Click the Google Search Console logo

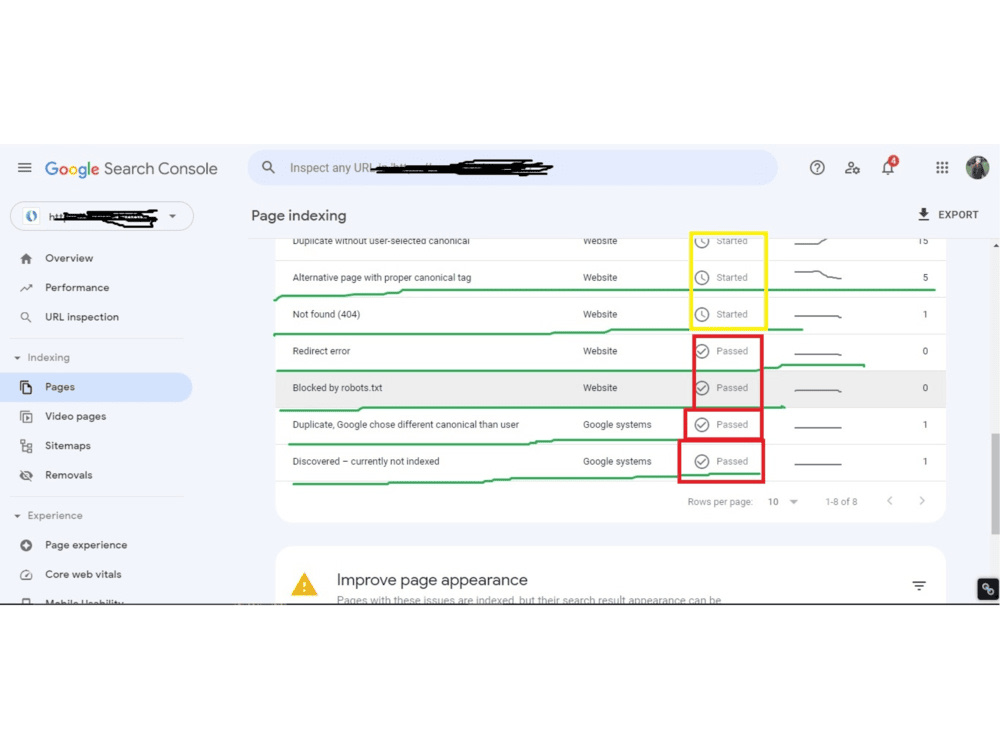pos(131,168)
